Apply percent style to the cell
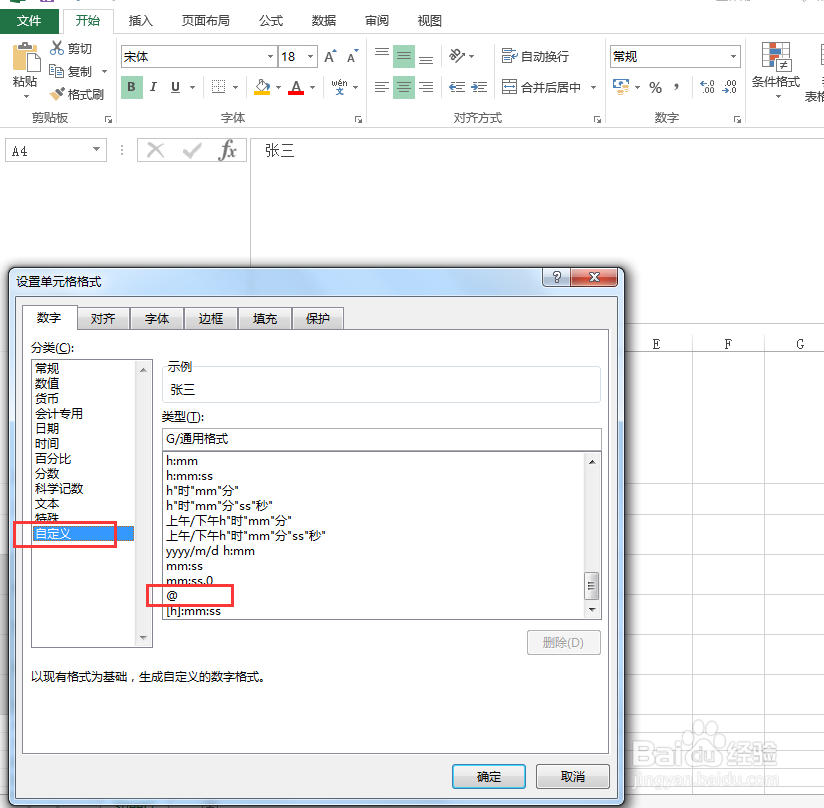Screen dimensions: 824x808 [655, 88]
